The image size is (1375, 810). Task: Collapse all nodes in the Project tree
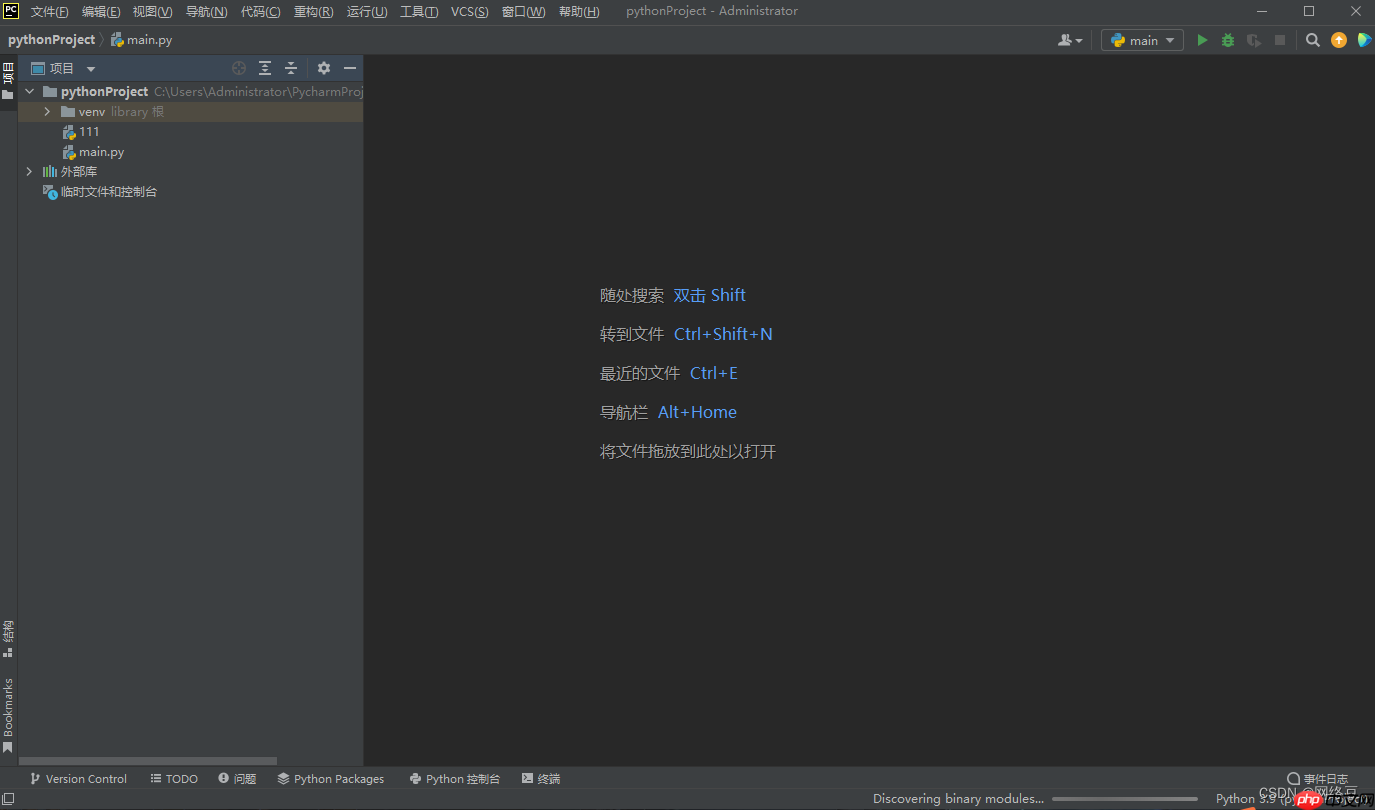(x=290, y=68)
